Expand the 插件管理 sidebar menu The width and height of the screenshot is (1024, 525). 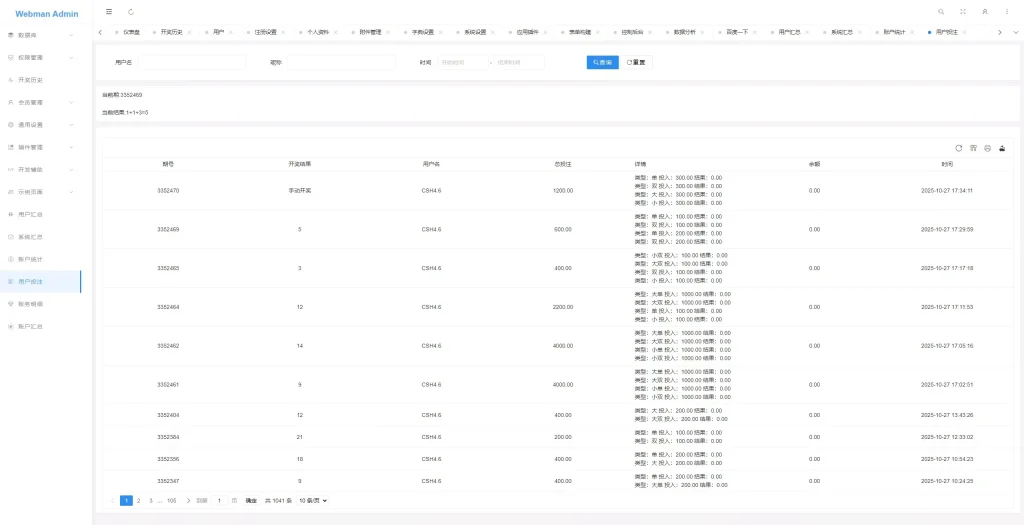(x=40, y=147)
